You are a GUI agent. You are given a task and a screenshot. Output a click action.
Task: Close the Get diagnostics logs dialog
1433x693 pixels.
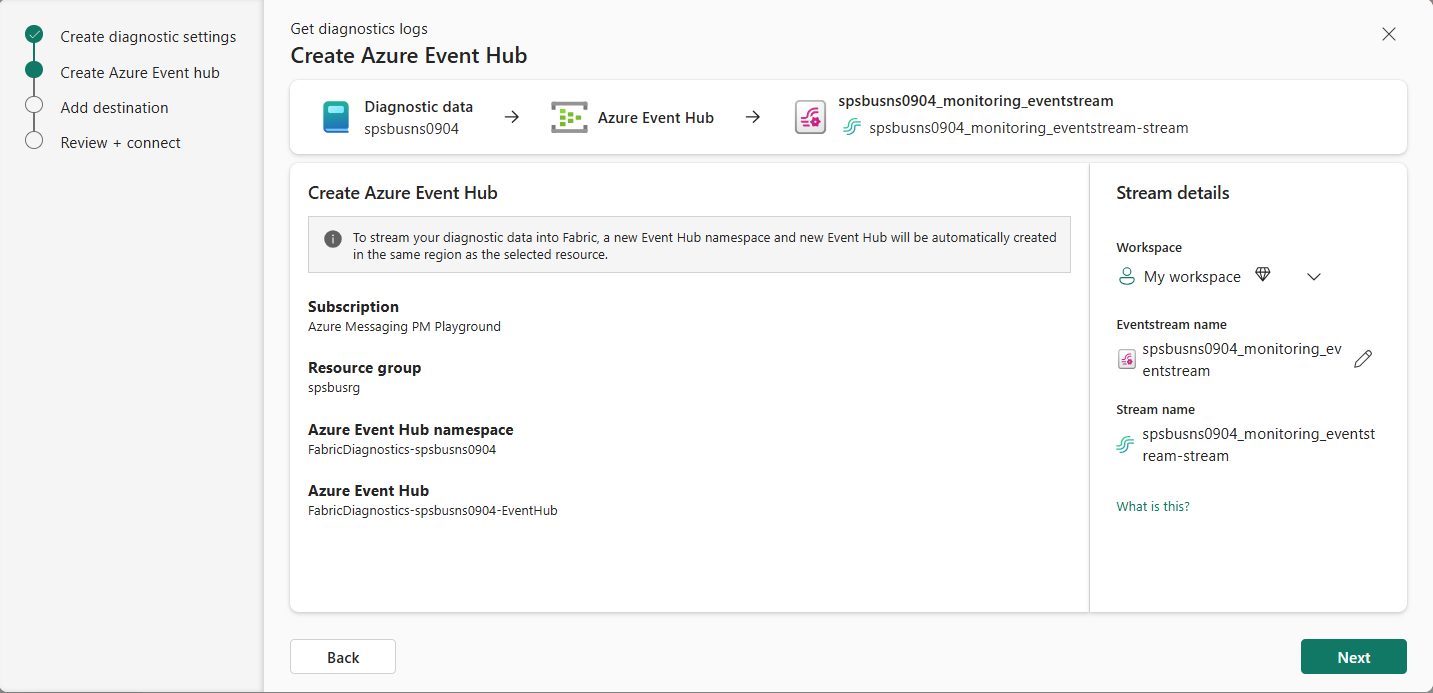(x=1388, y=34)
